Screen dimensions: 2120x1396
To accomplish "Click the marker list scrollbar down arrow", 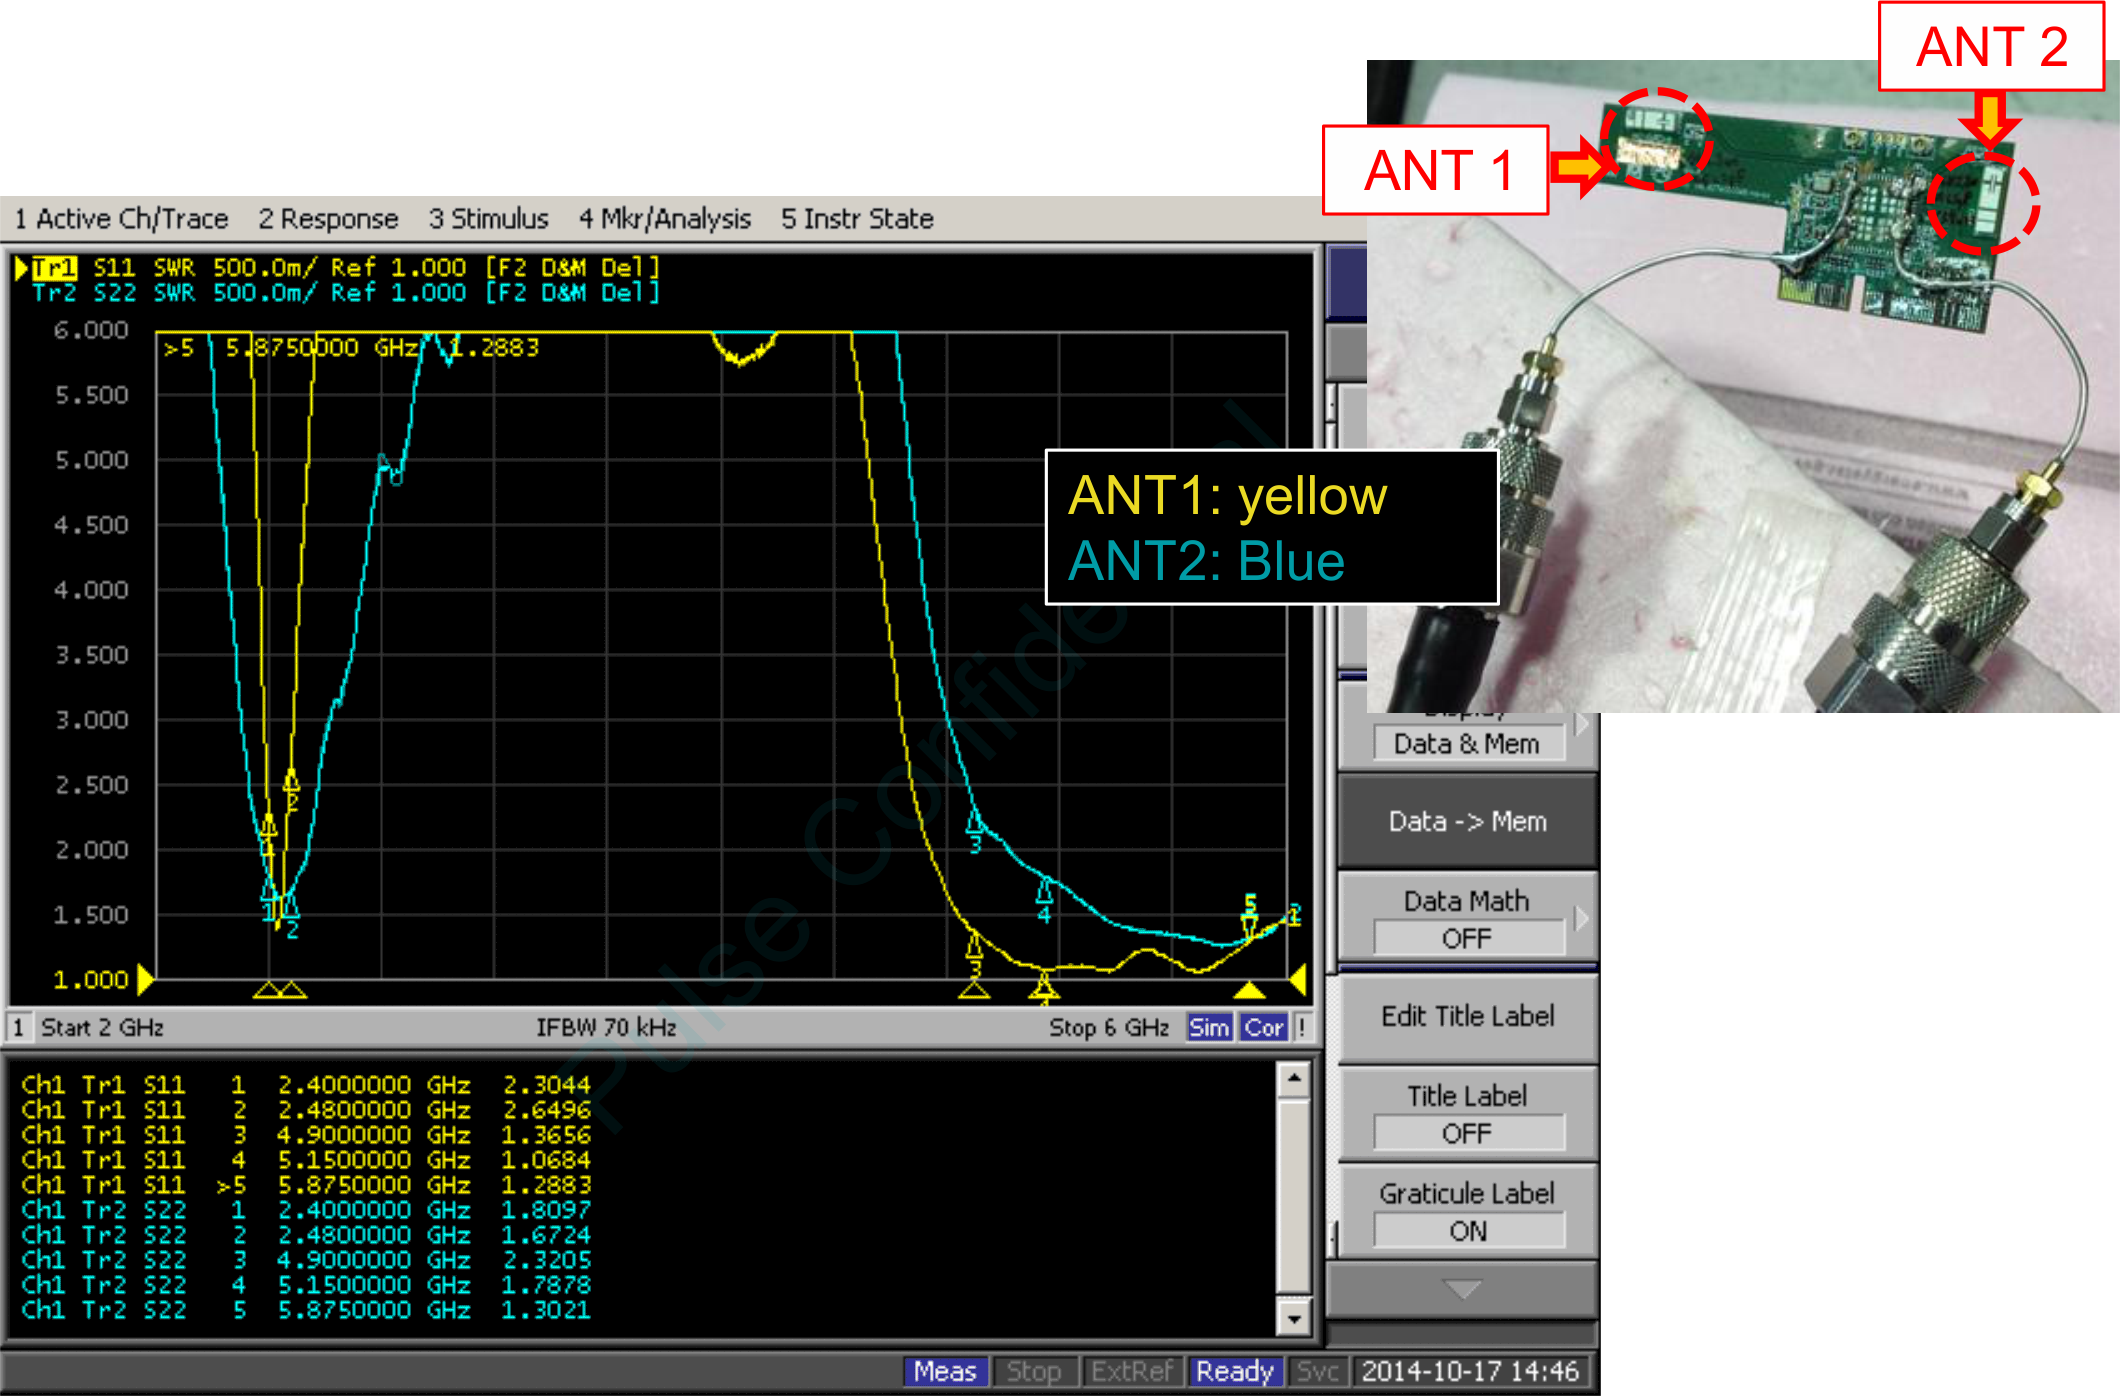I will [x=1294, y=1319].
